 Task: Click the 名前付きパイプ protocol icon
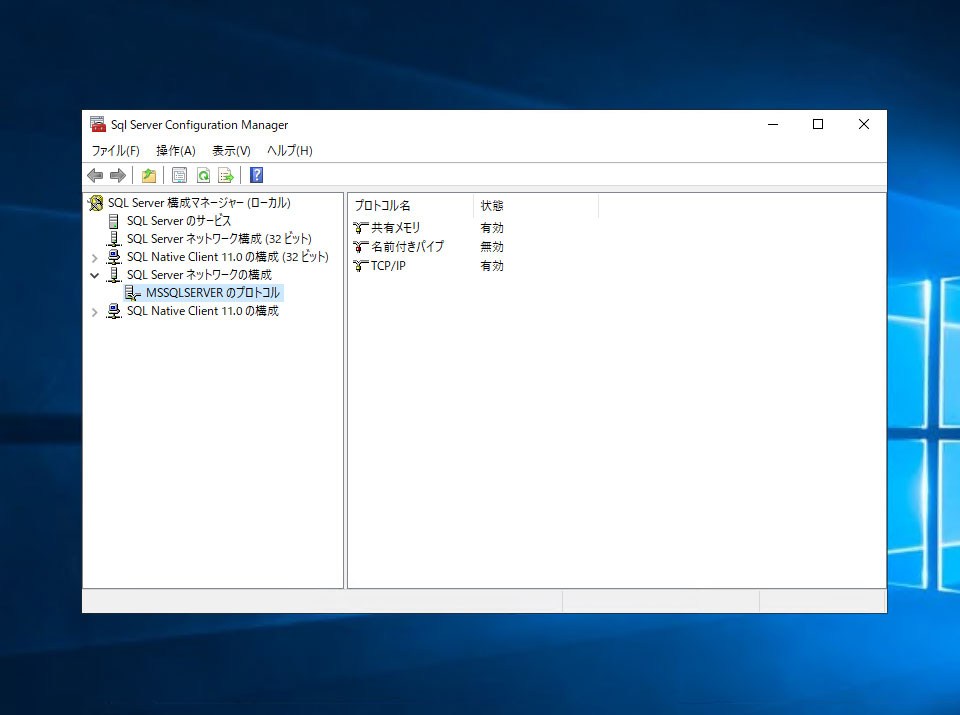[361, 247]
